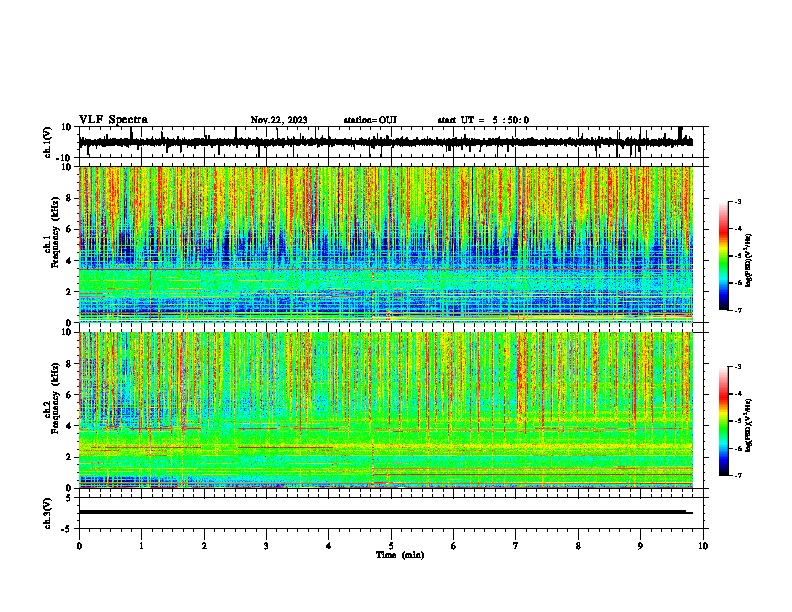
Task: Click the ch.1(V) waveform trace
Action: 385,142
